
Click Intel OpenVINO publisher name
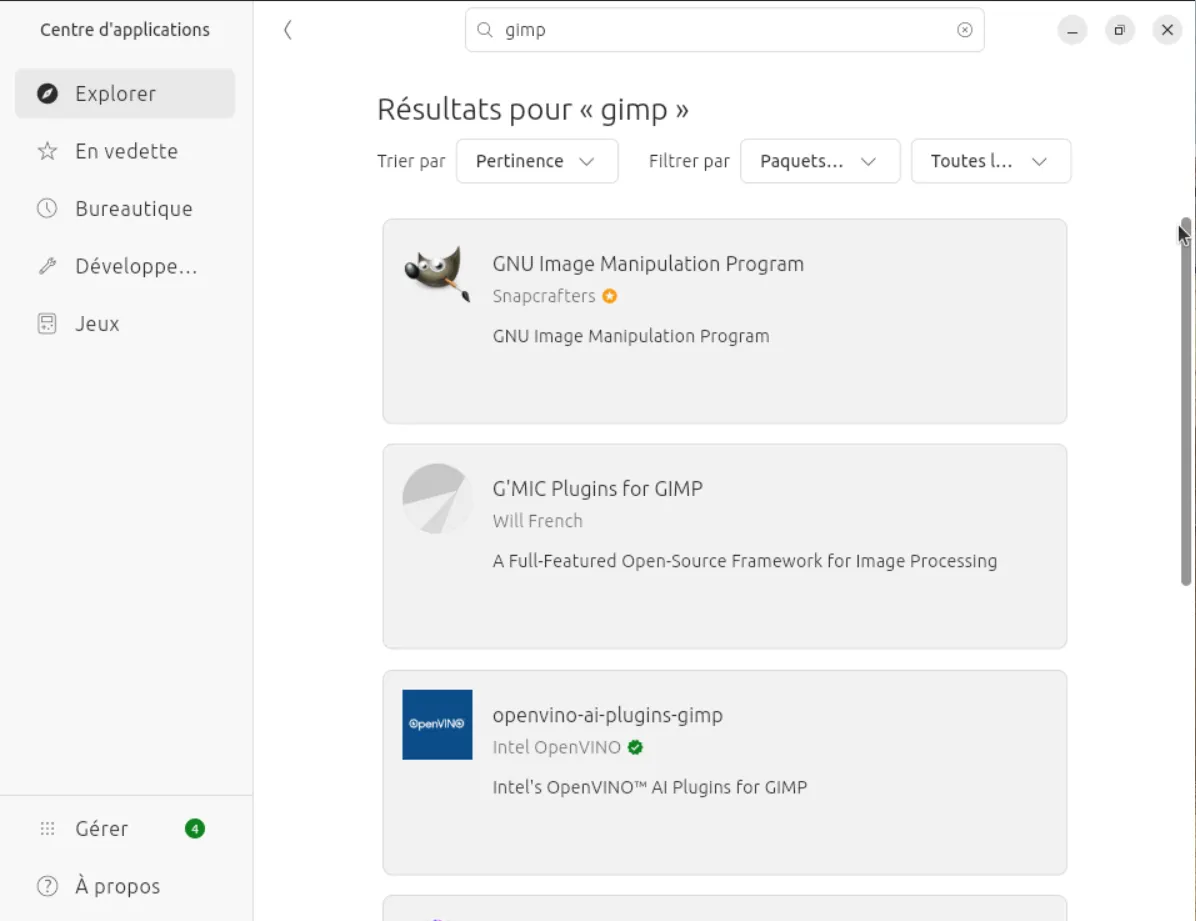click(x=556, y=747)
